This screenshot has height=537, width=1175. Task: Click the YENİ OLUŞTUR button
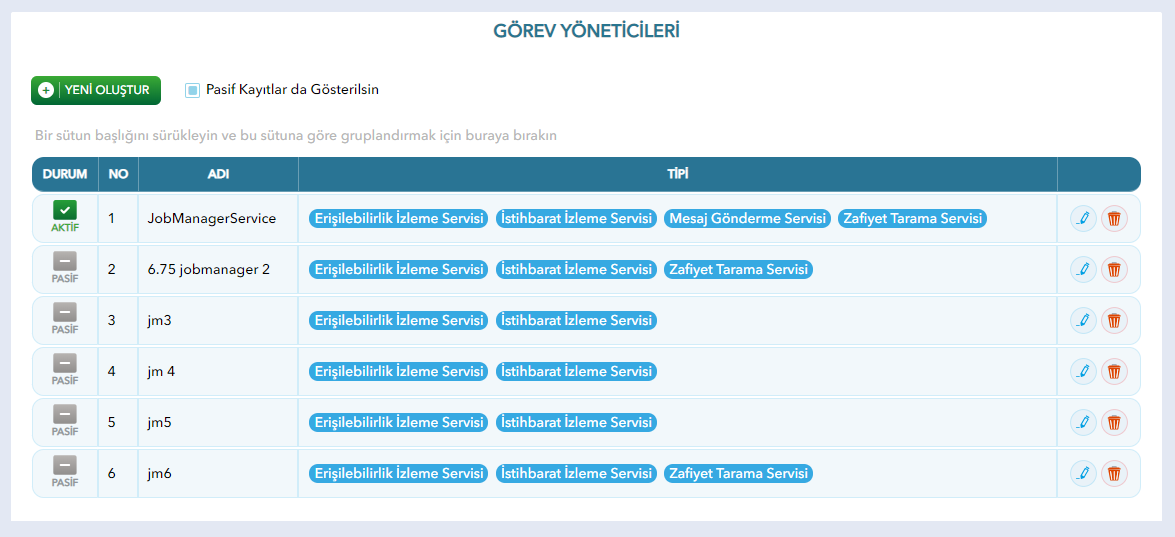point(96,91)
